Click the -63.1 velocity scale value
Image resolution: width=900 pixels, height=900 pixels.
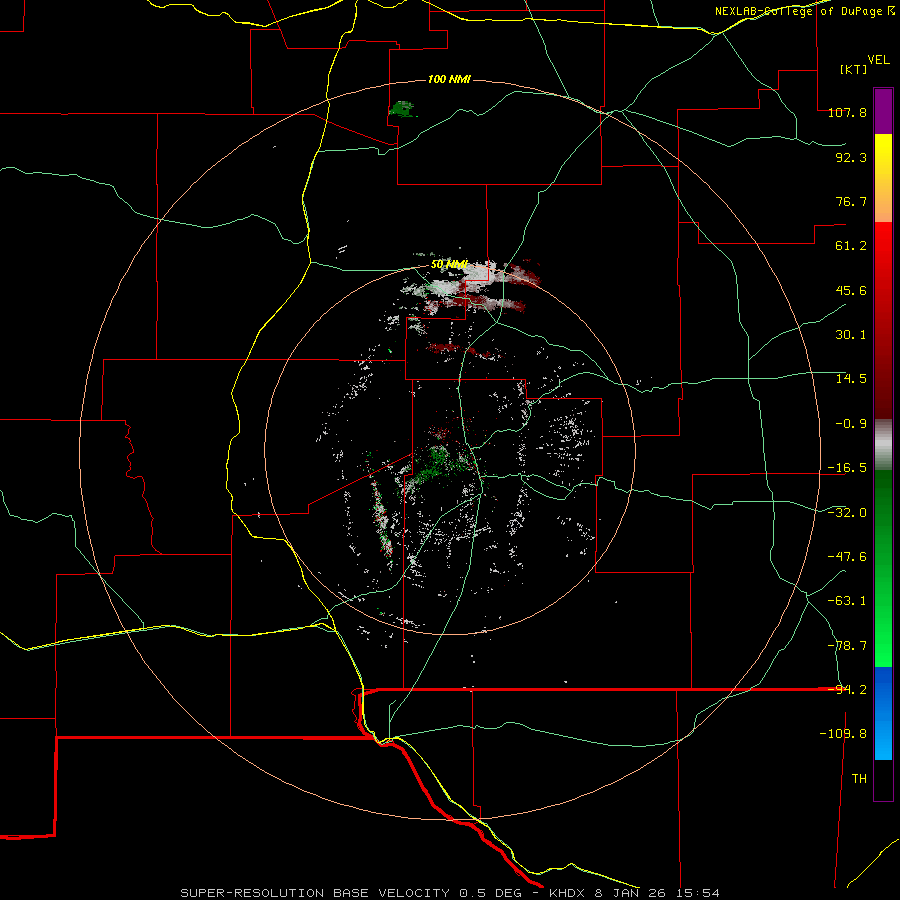tap(847, 601)
